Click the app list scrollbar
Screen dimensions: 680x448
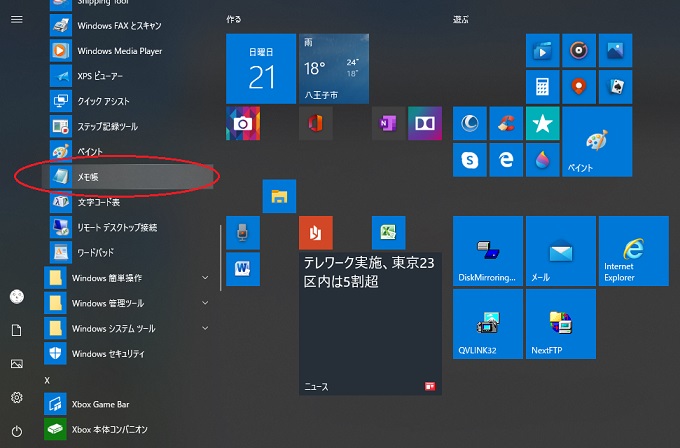(220, 258)
